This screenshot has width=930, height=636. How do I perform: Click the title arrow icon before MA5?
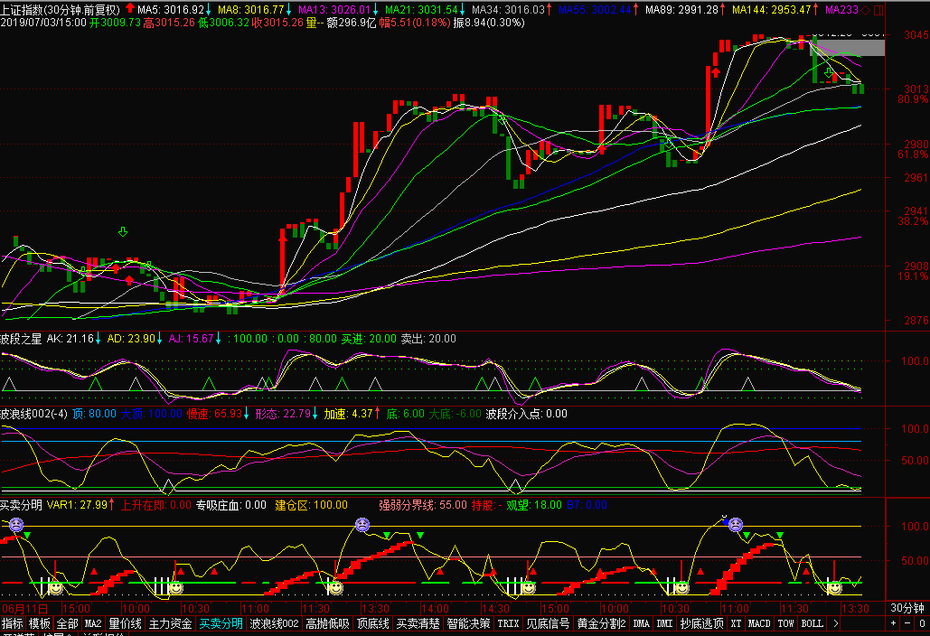[129, 9]
